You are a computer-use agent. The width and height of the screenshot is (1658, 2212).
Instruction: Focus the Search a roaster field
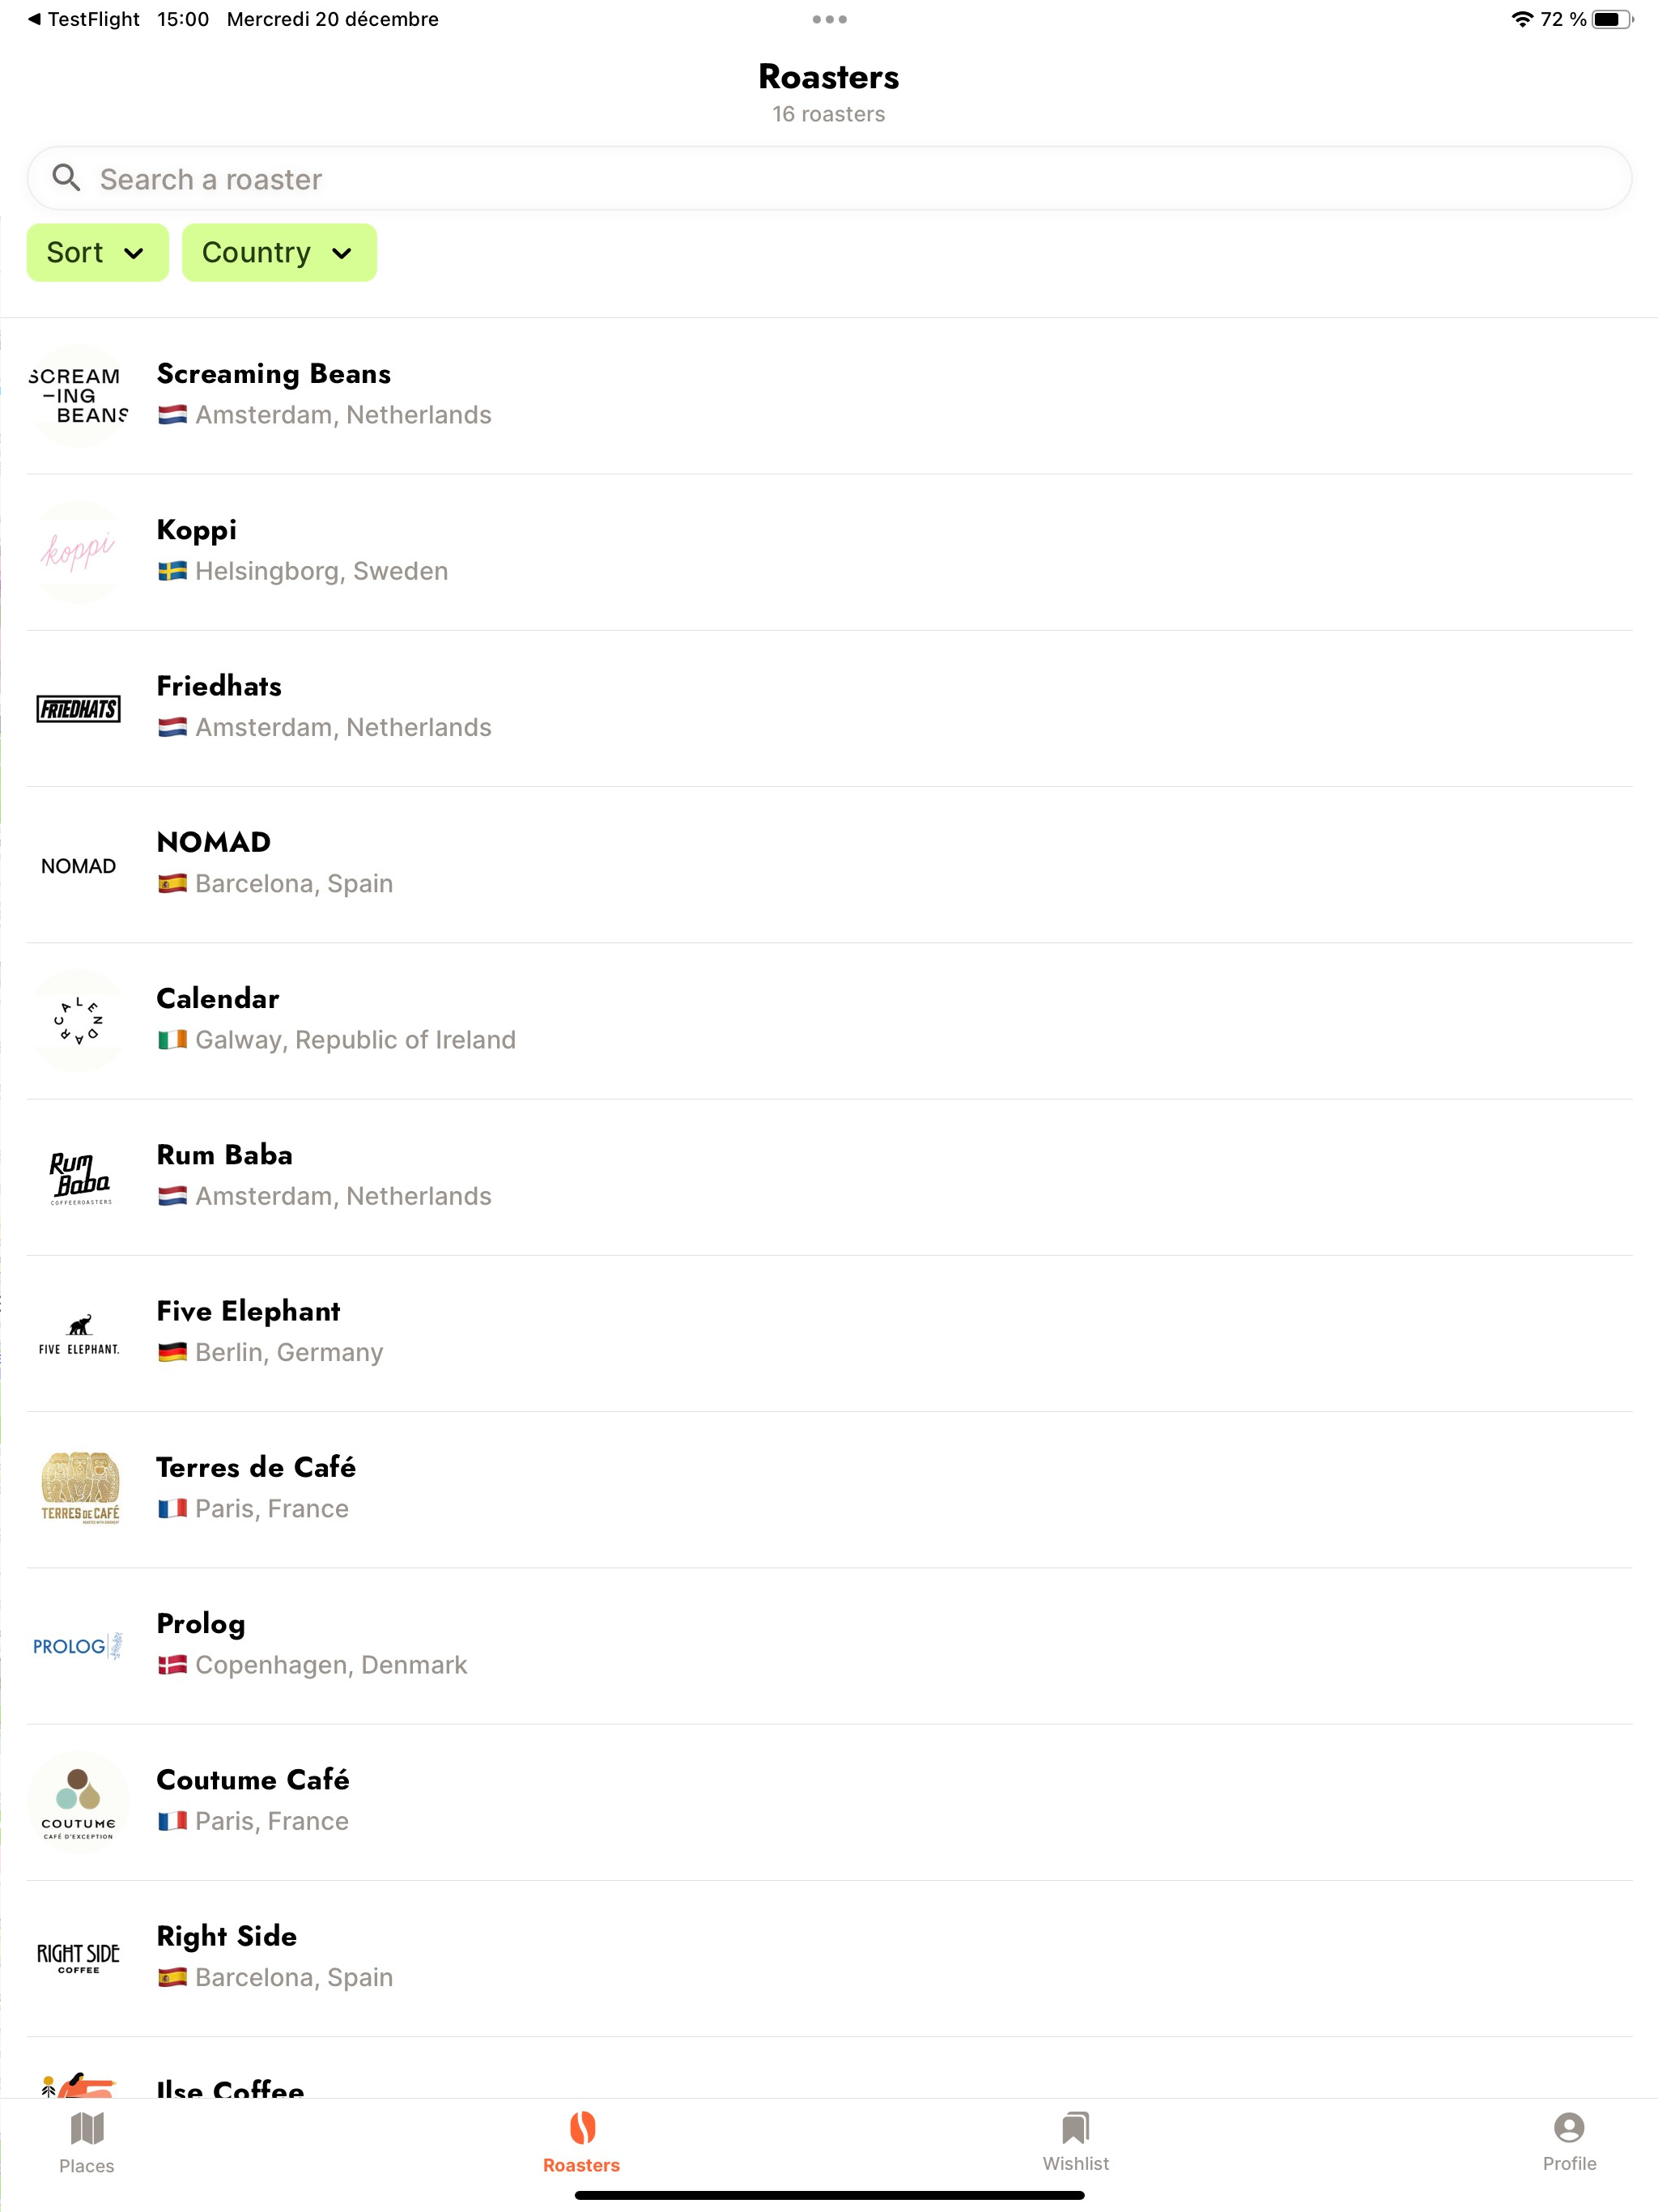(x=829, y=179)
